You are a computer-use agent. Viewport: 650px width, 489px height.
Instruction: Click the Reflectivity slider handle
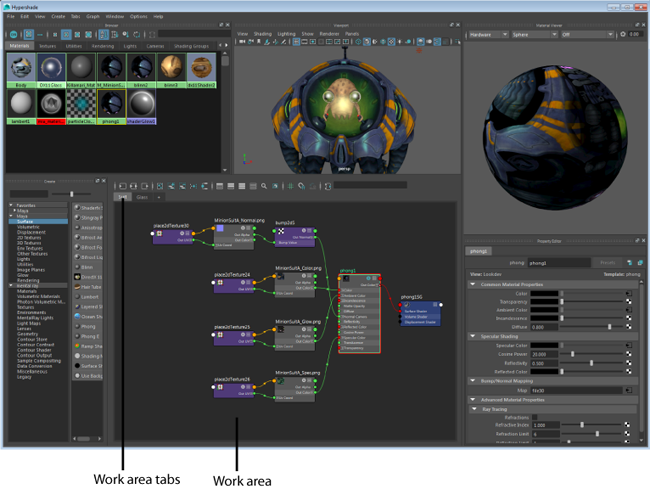[592, 363]
